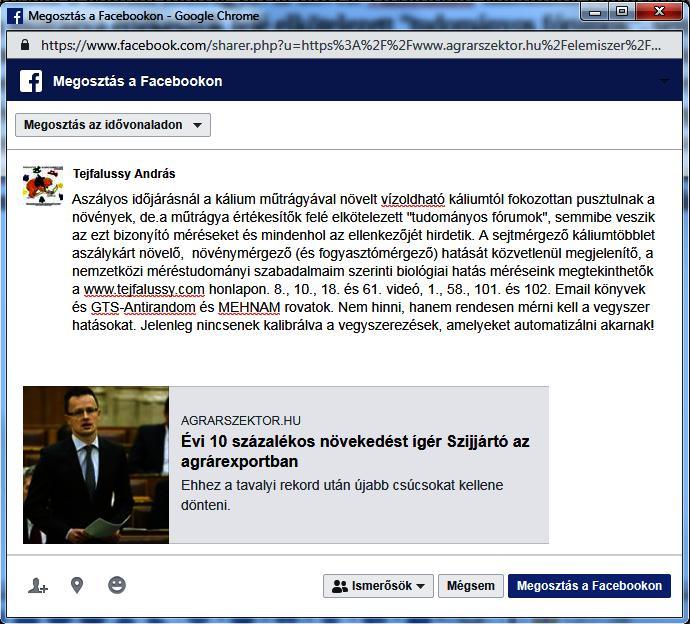Click 'www.tejfalussy.com' in the post text
This screenshot has width=690, height=624.
(144, 290)
